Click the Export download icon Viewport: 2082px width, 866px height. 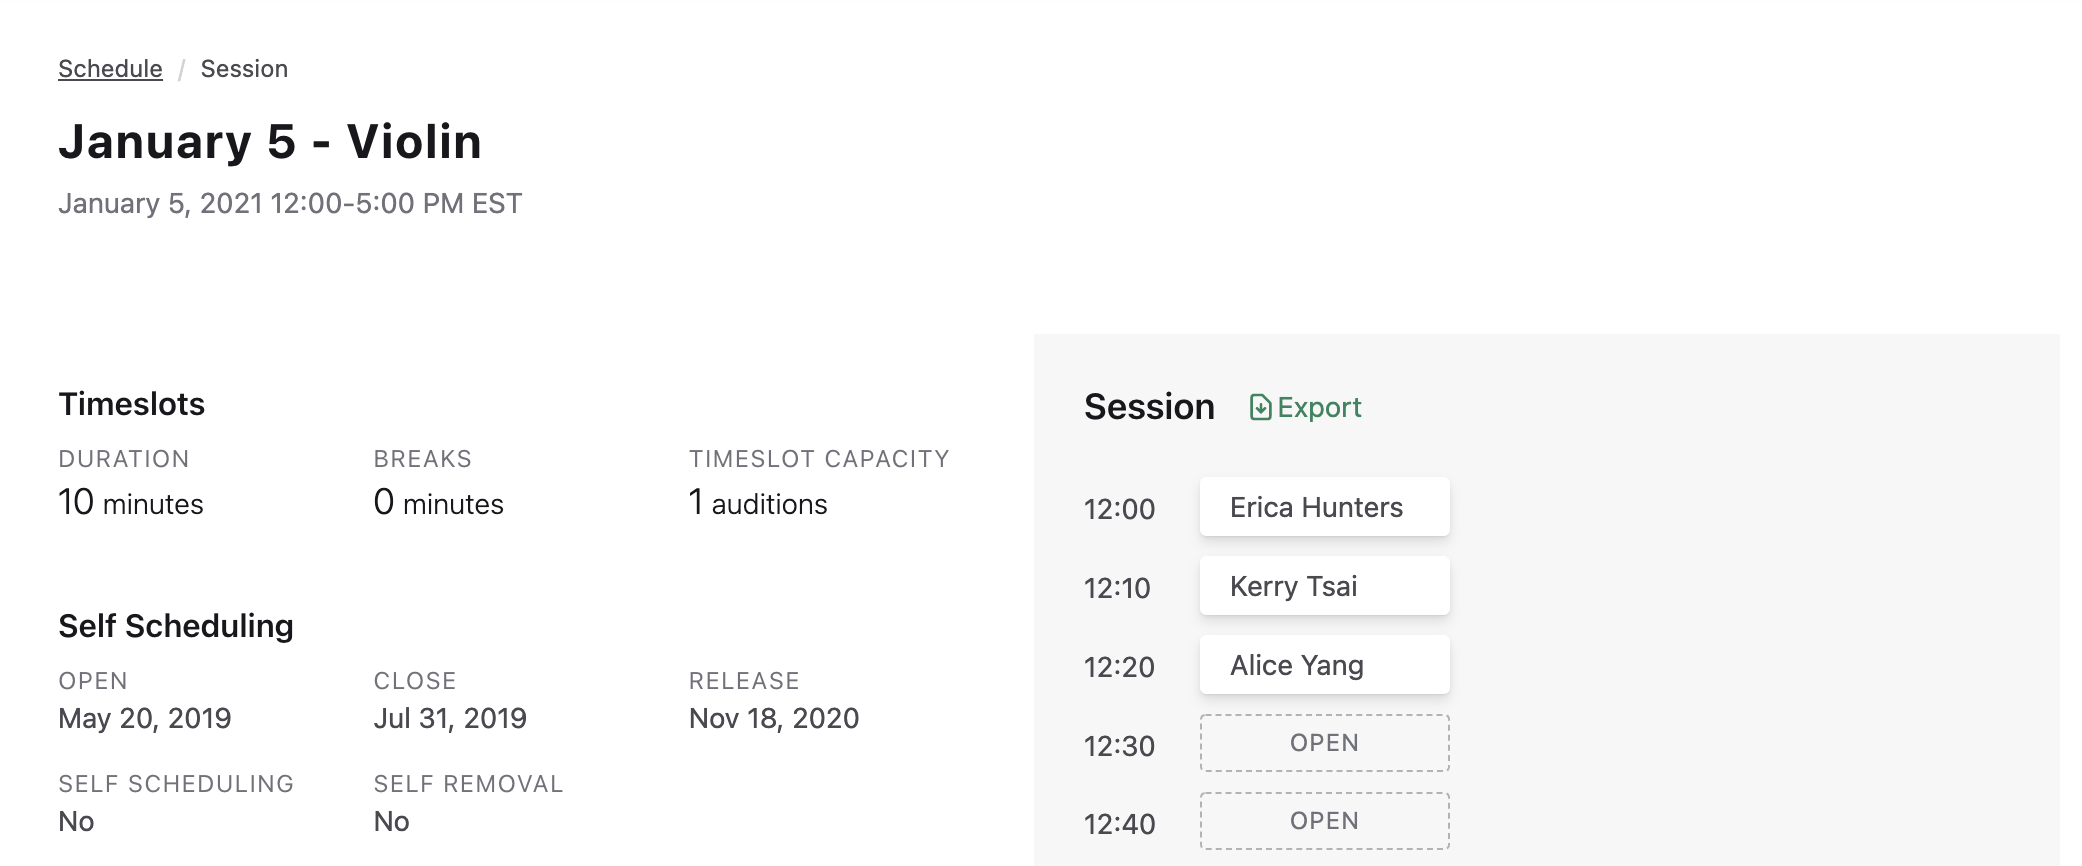click(1260, 407)
